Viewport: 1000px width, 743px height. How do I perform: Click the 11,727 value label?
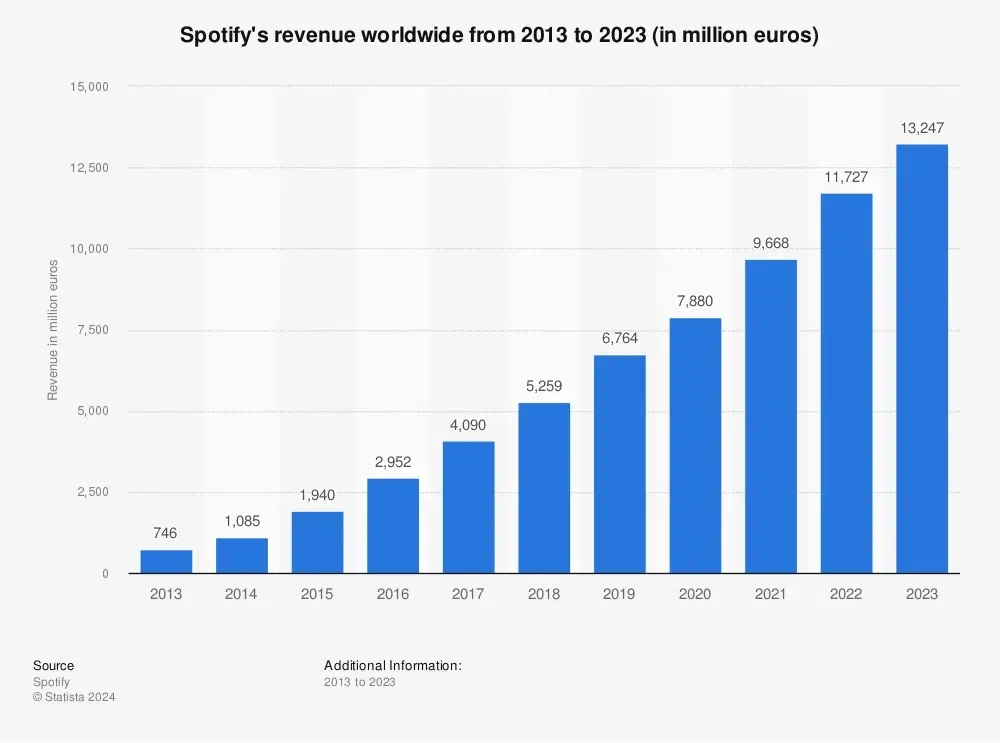click(845, 176)
